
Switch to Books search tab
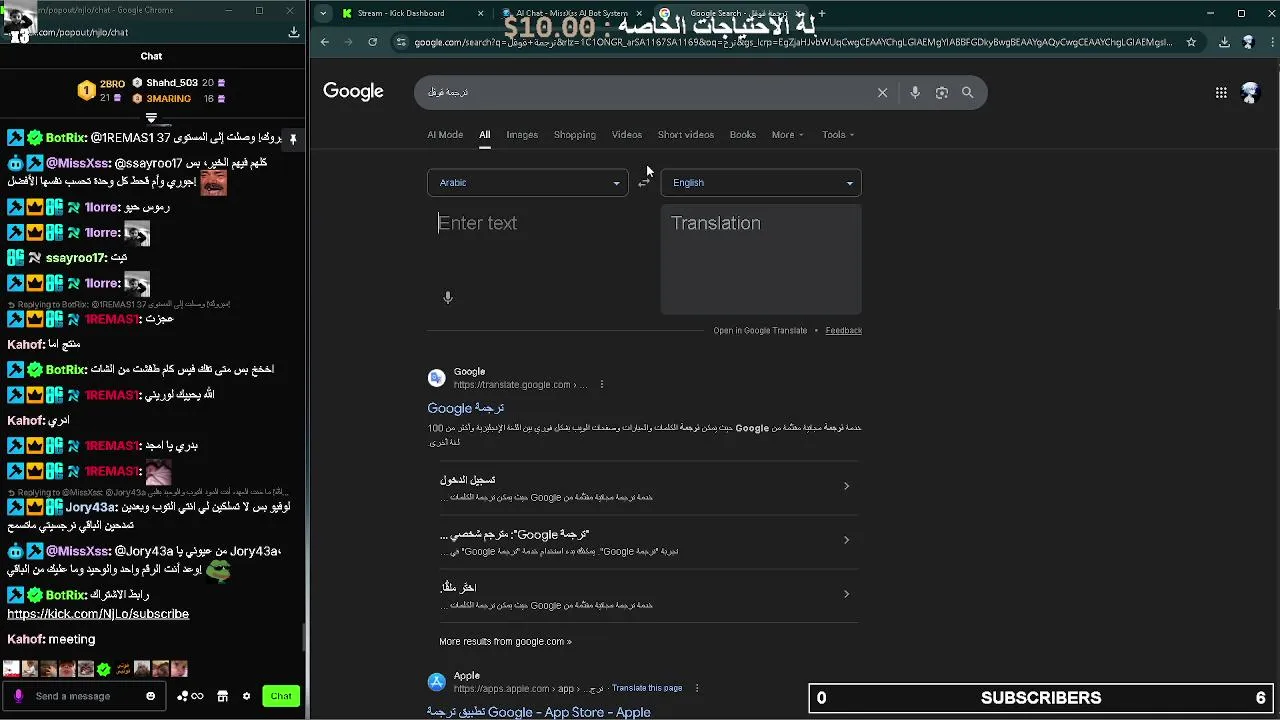(x=743, y=134)
